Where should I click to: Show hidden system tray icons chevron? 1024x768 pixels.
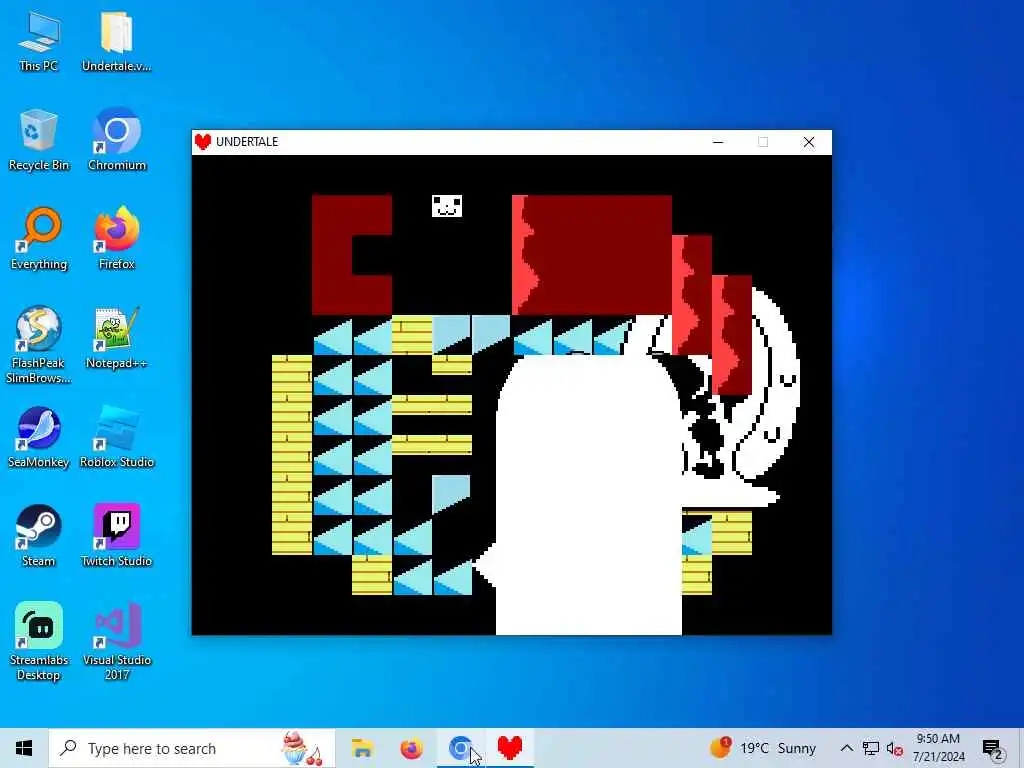pyautogui.click(x=846, y=748)
